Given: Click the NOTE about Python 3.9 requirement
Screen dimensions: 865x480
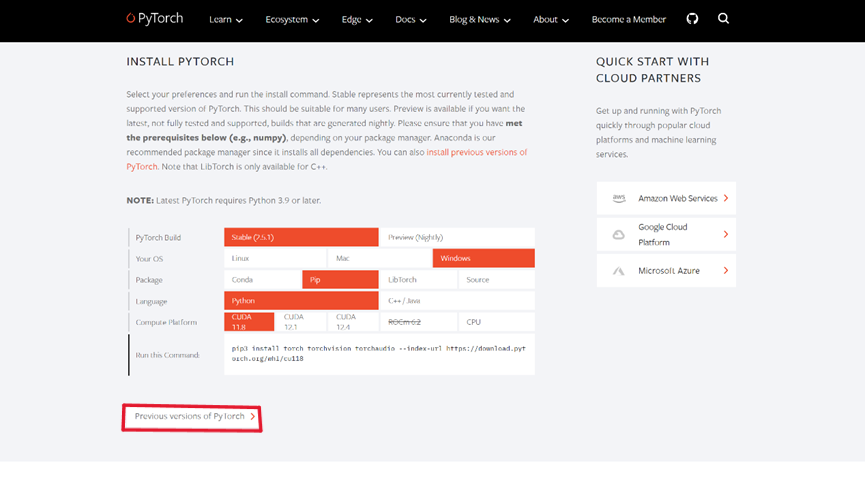Looking at the screenshot, I should 223,201.
